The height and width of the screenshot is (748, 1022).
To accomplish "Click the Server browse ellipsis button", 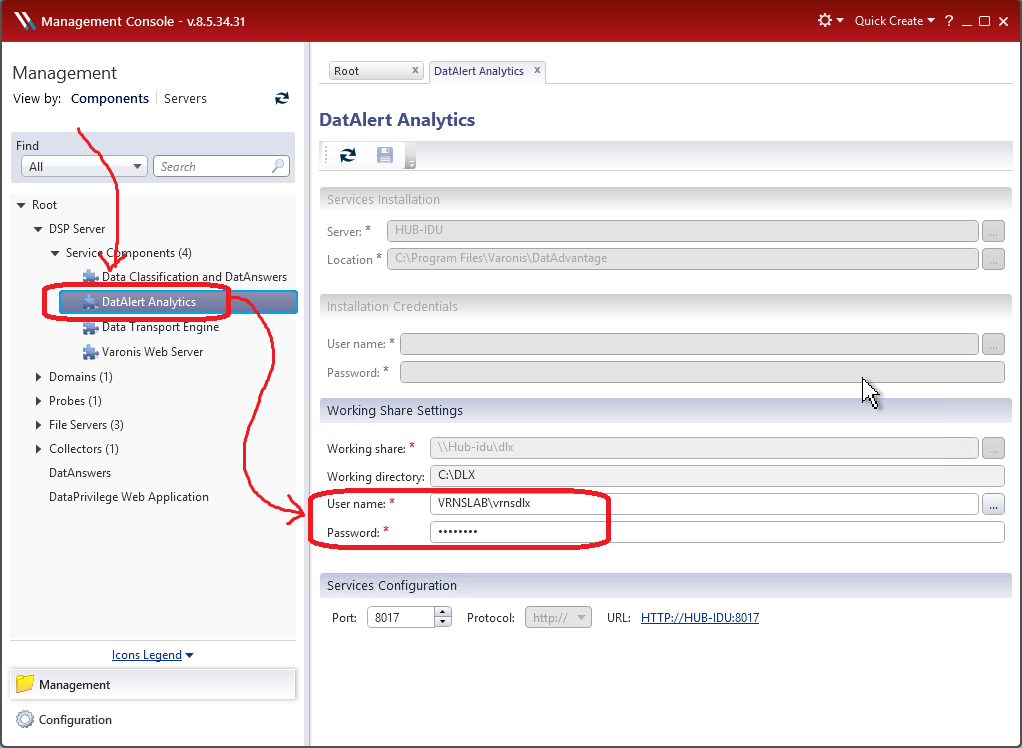I will coord(993,231).
